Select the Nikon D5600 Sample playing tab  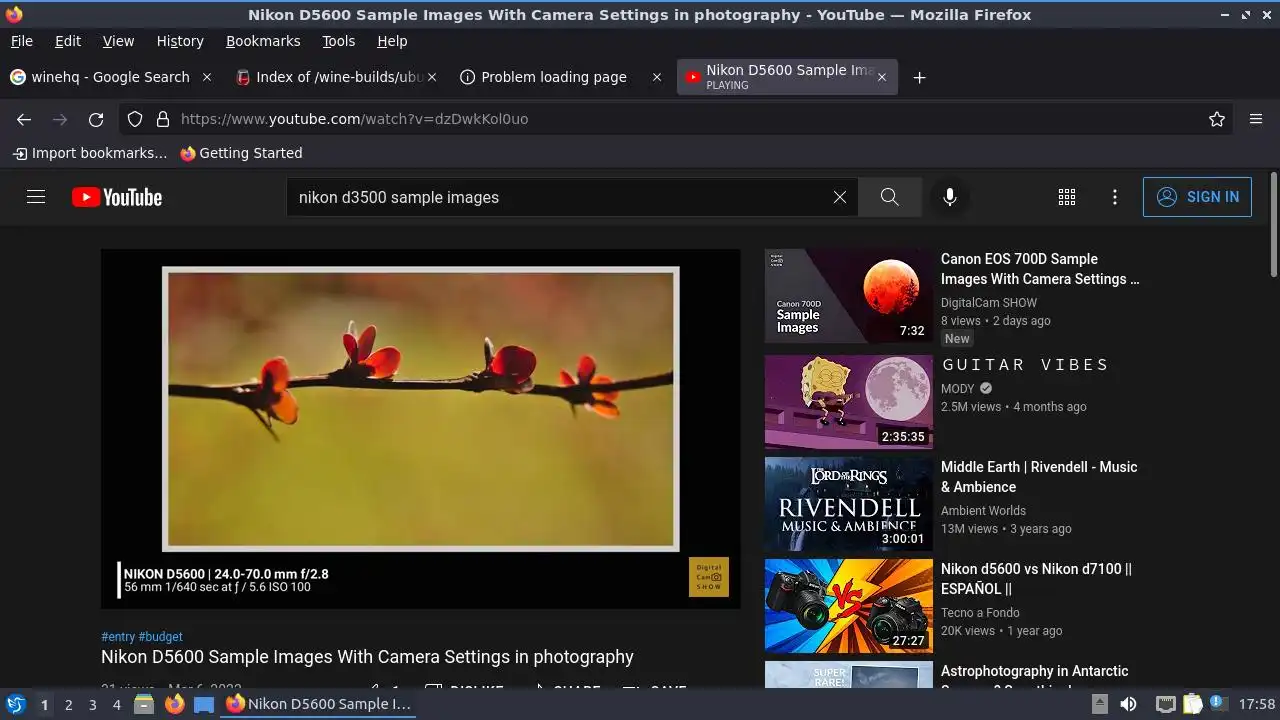788,77
